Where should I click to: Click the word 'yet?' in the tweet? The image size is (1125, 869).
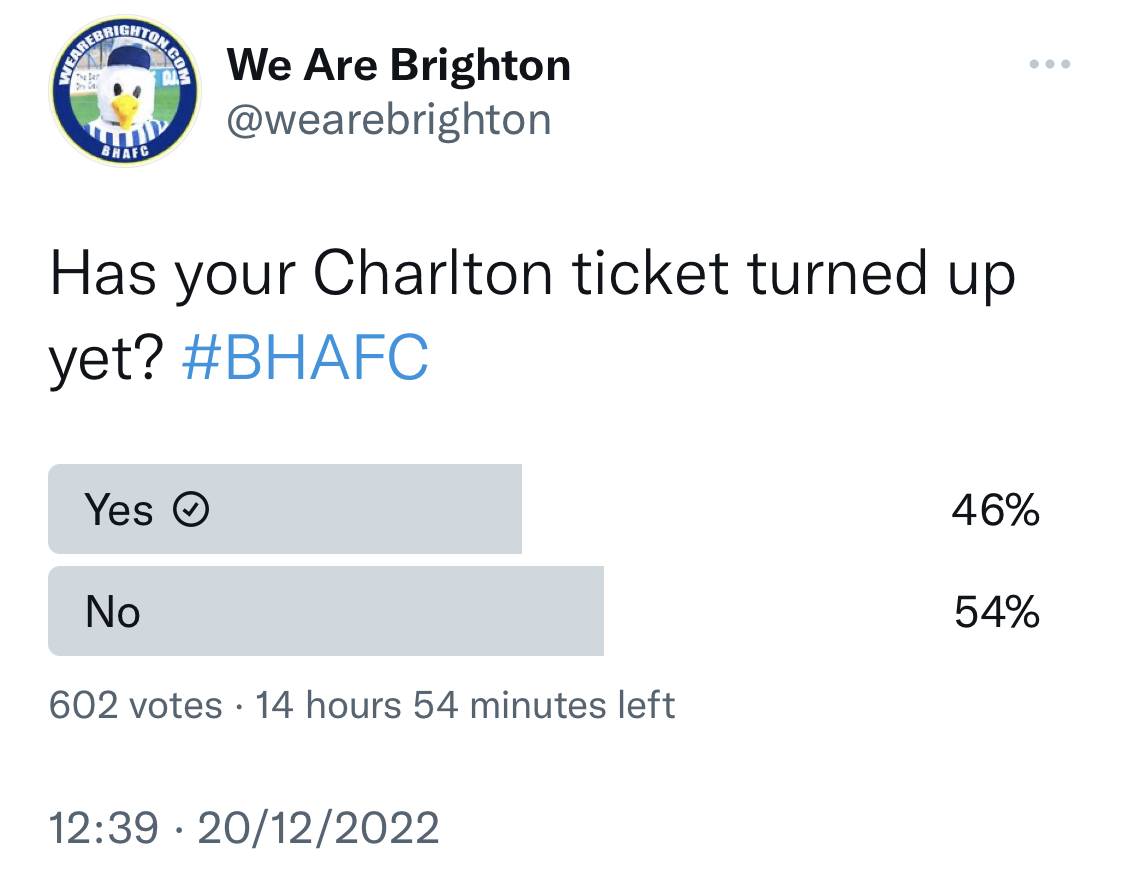tap(106, 360)
